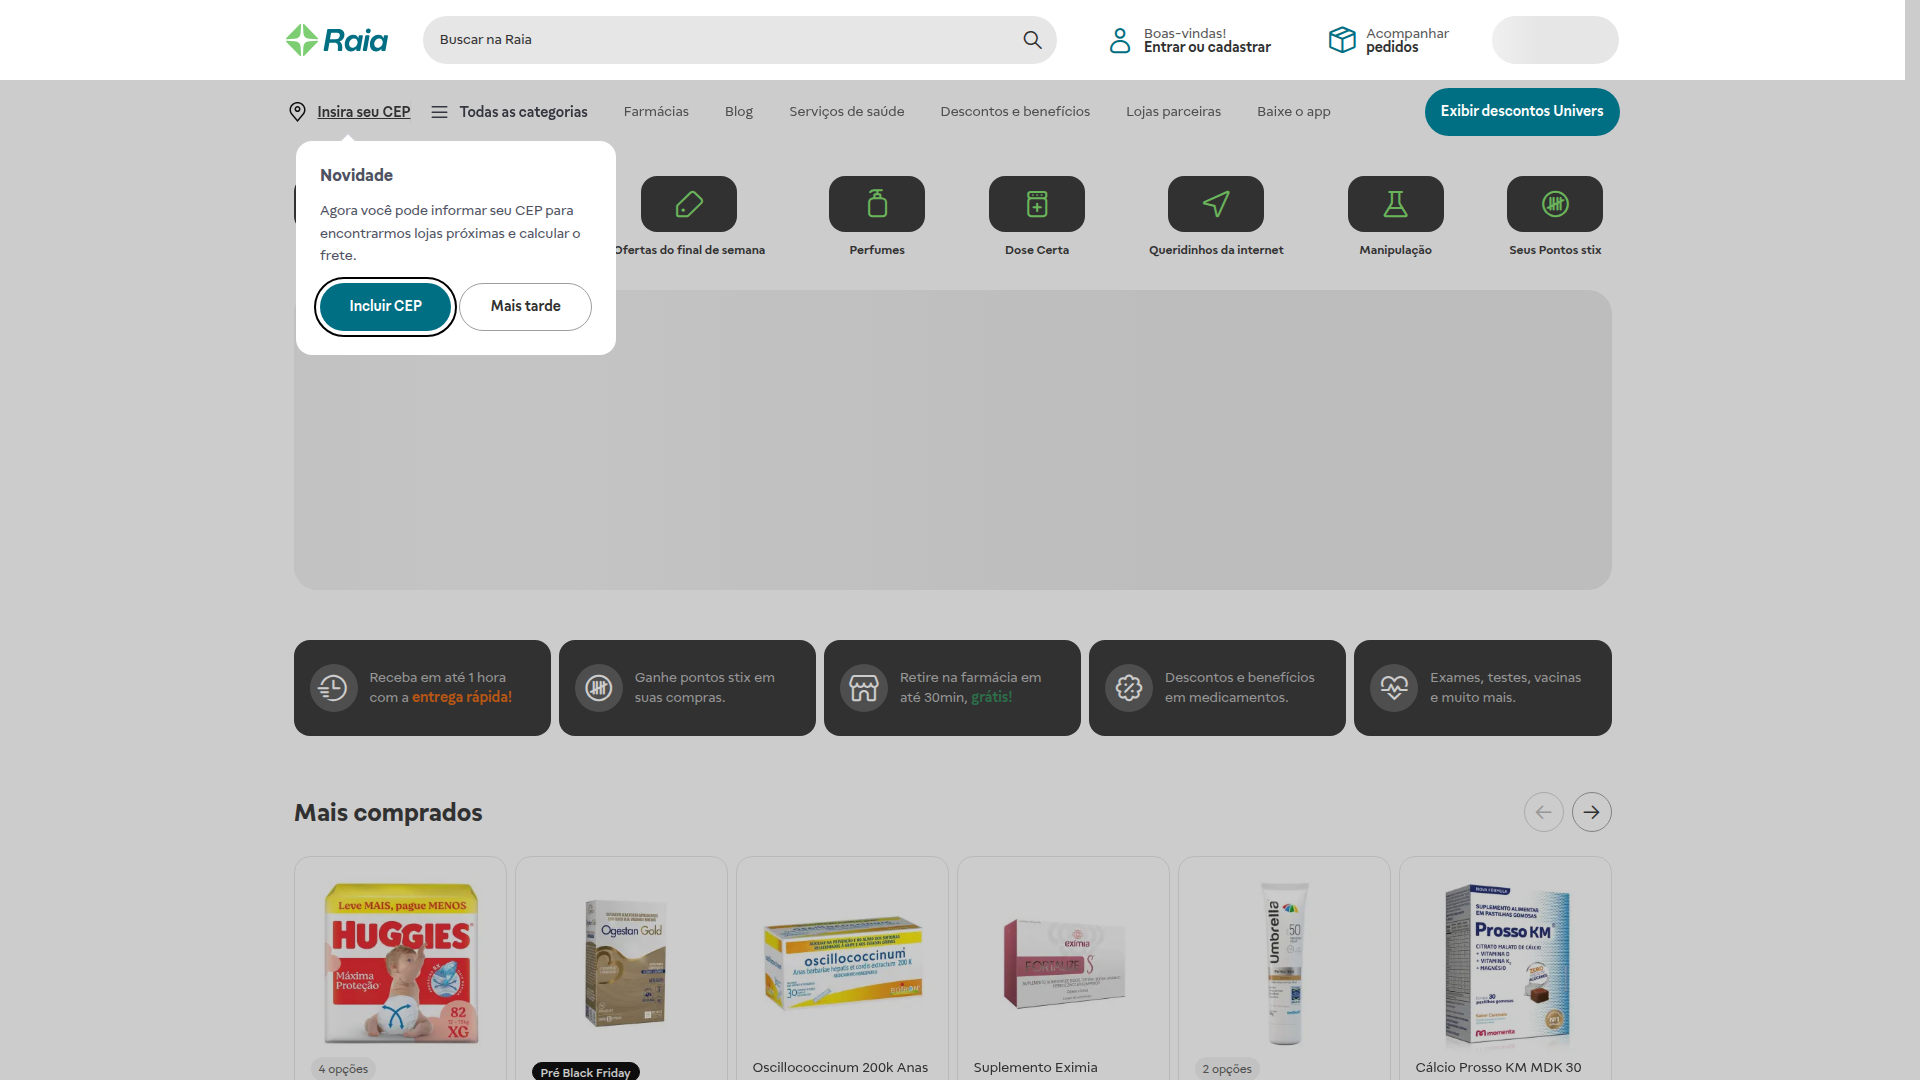Click the Incluir CEP button
Viewport: 1920px width, 1080px height.
(385, 306)
